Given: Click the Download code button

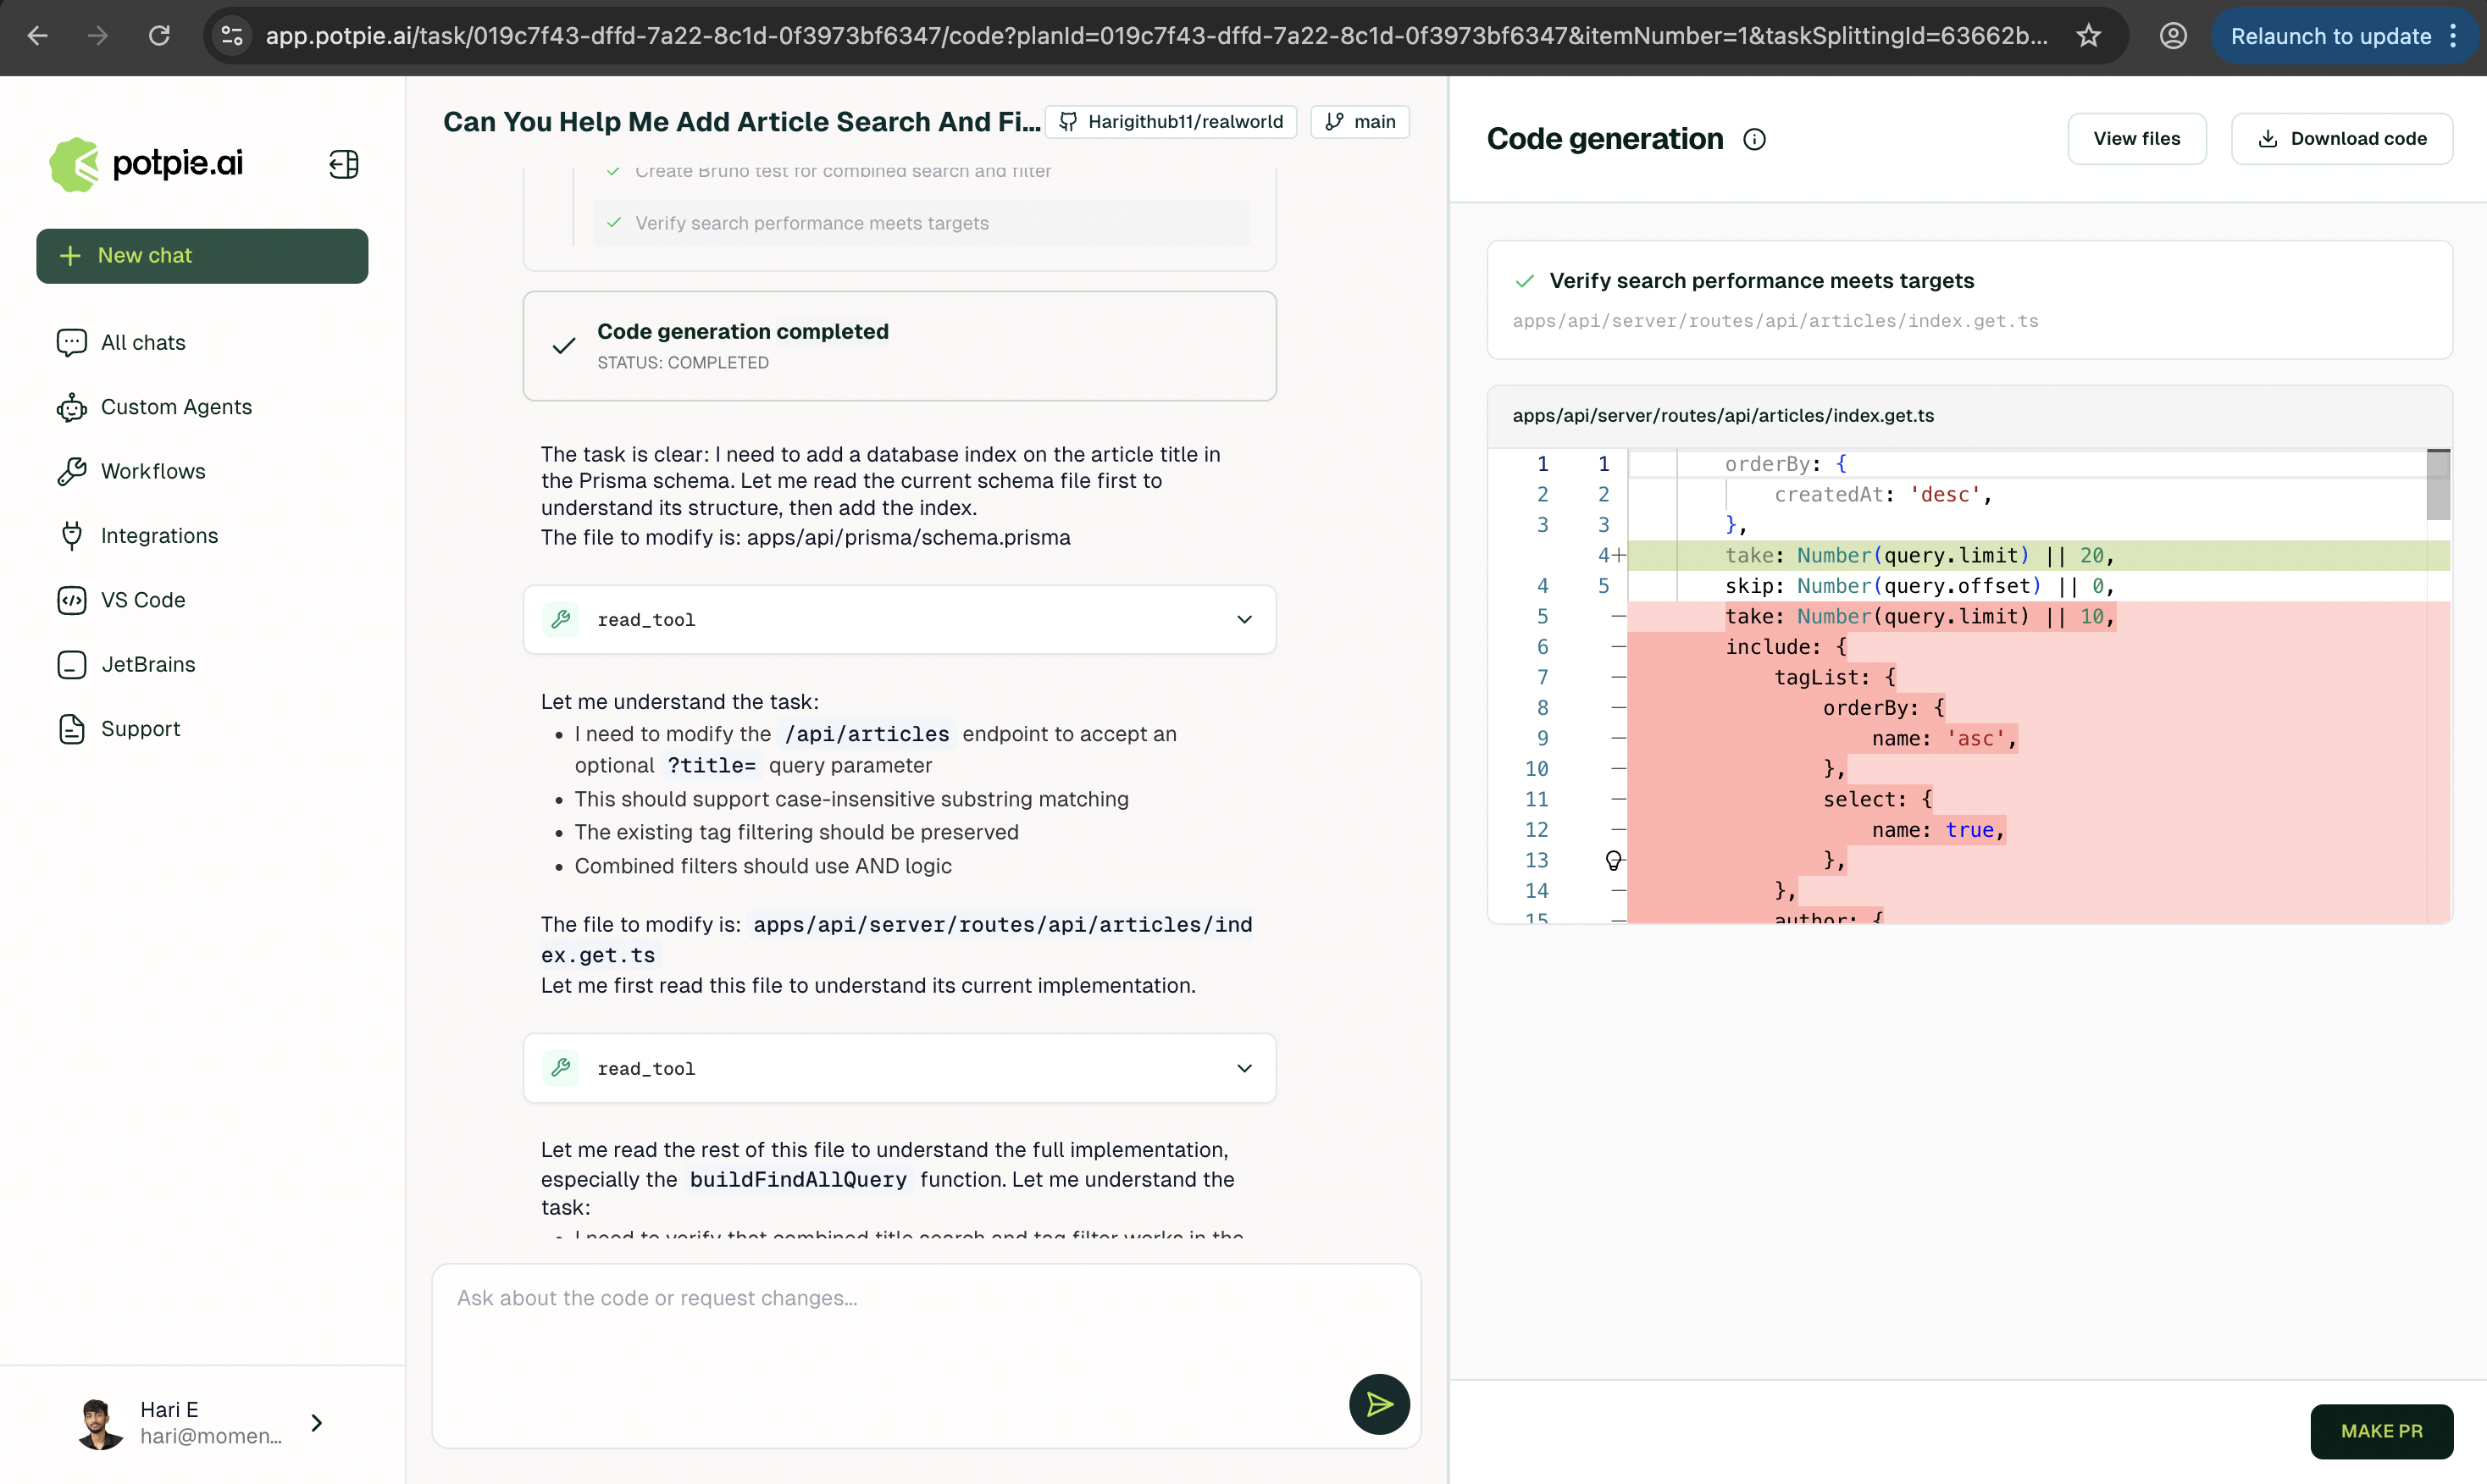Looking at the screenshot, I should coord(2341,139).
